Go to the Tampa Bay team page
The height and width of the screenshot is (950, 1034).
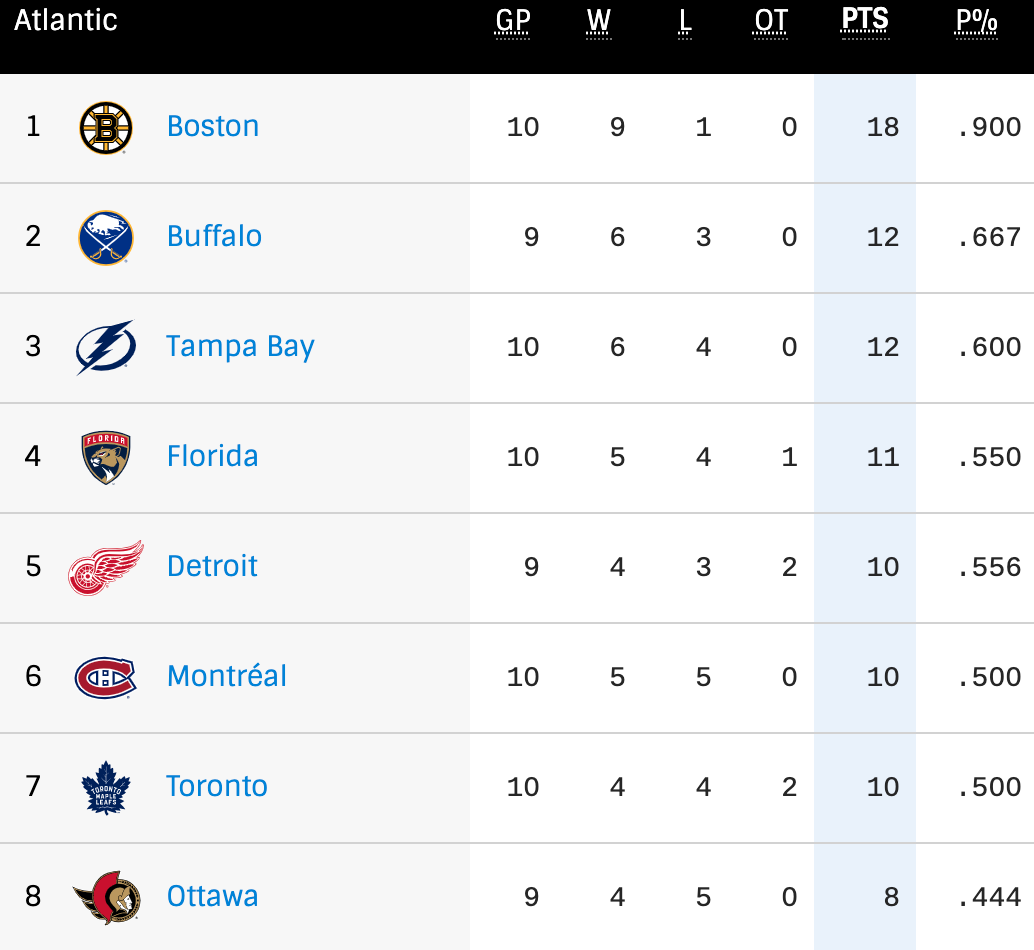tap(240, 347)
